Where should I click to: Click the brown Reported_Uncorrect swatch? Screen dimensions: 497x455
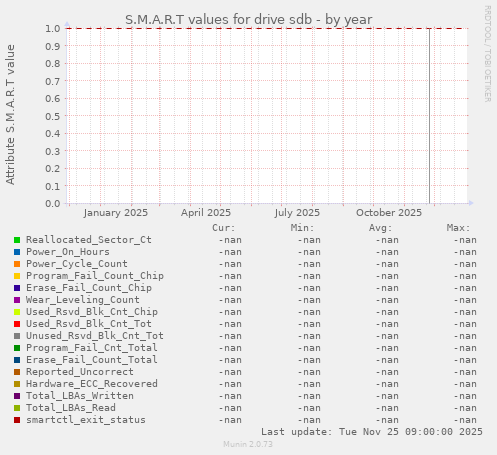coord(17,372)
